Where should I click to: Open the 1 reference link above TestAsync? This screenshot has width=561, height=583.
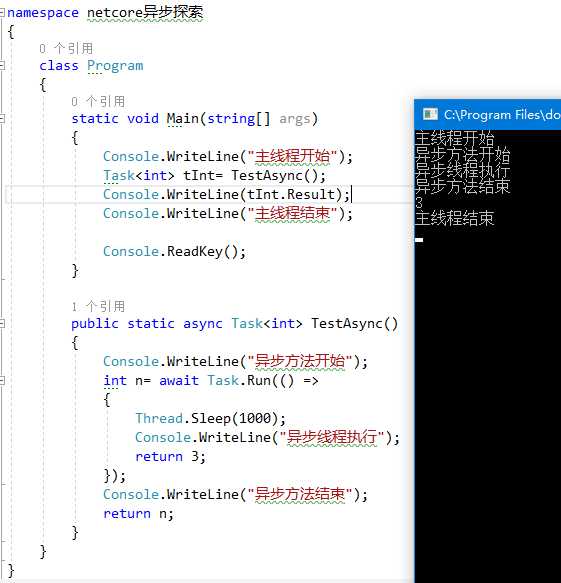[x=98, y=306]
